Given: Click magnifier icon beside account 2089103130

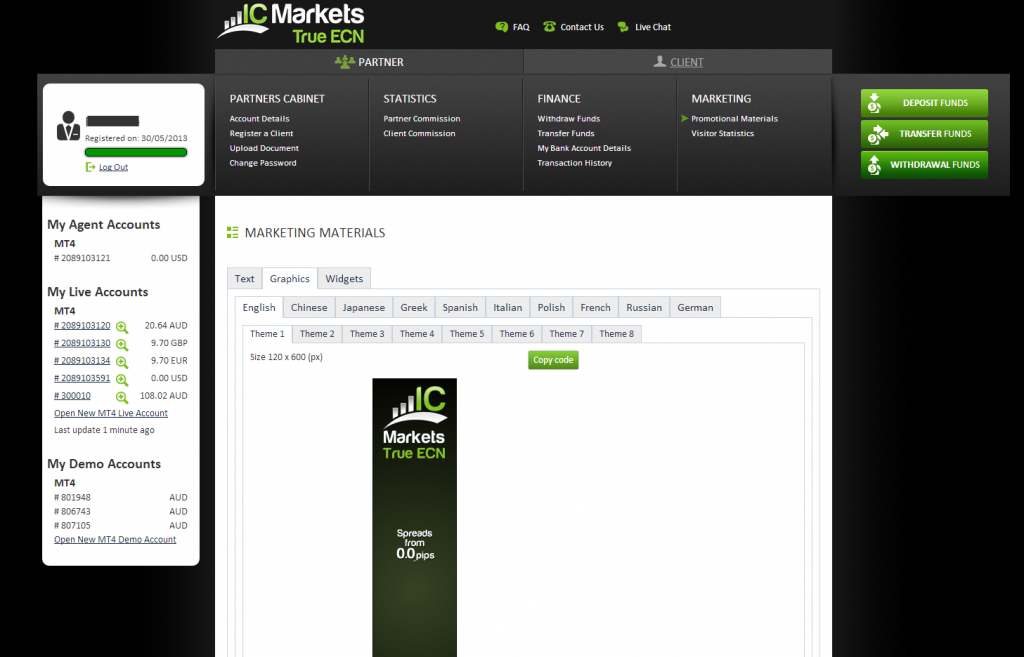Looking at the screenshot, I should (x=122, y=344).
